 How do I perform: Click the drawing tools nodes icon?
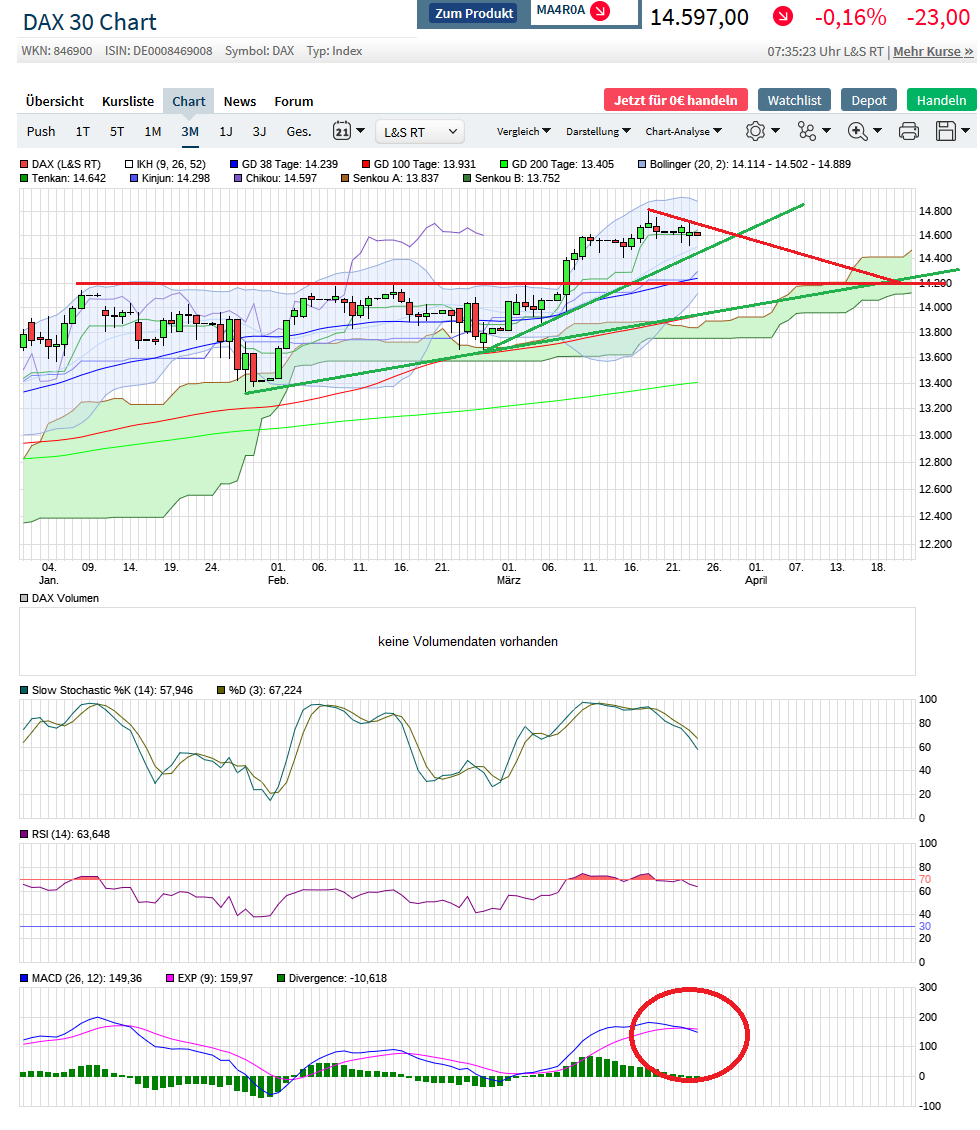(806, 131)
